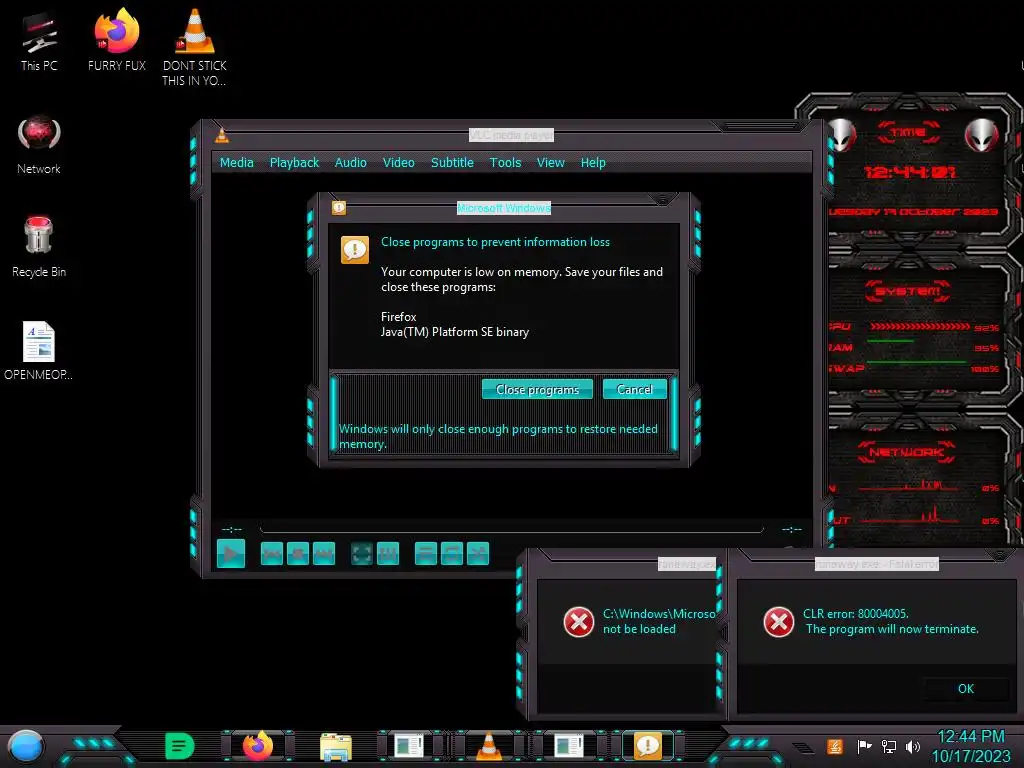1024x768 pixels.
Task: Click the warning icon in low memory dialog
Action: 355,249
